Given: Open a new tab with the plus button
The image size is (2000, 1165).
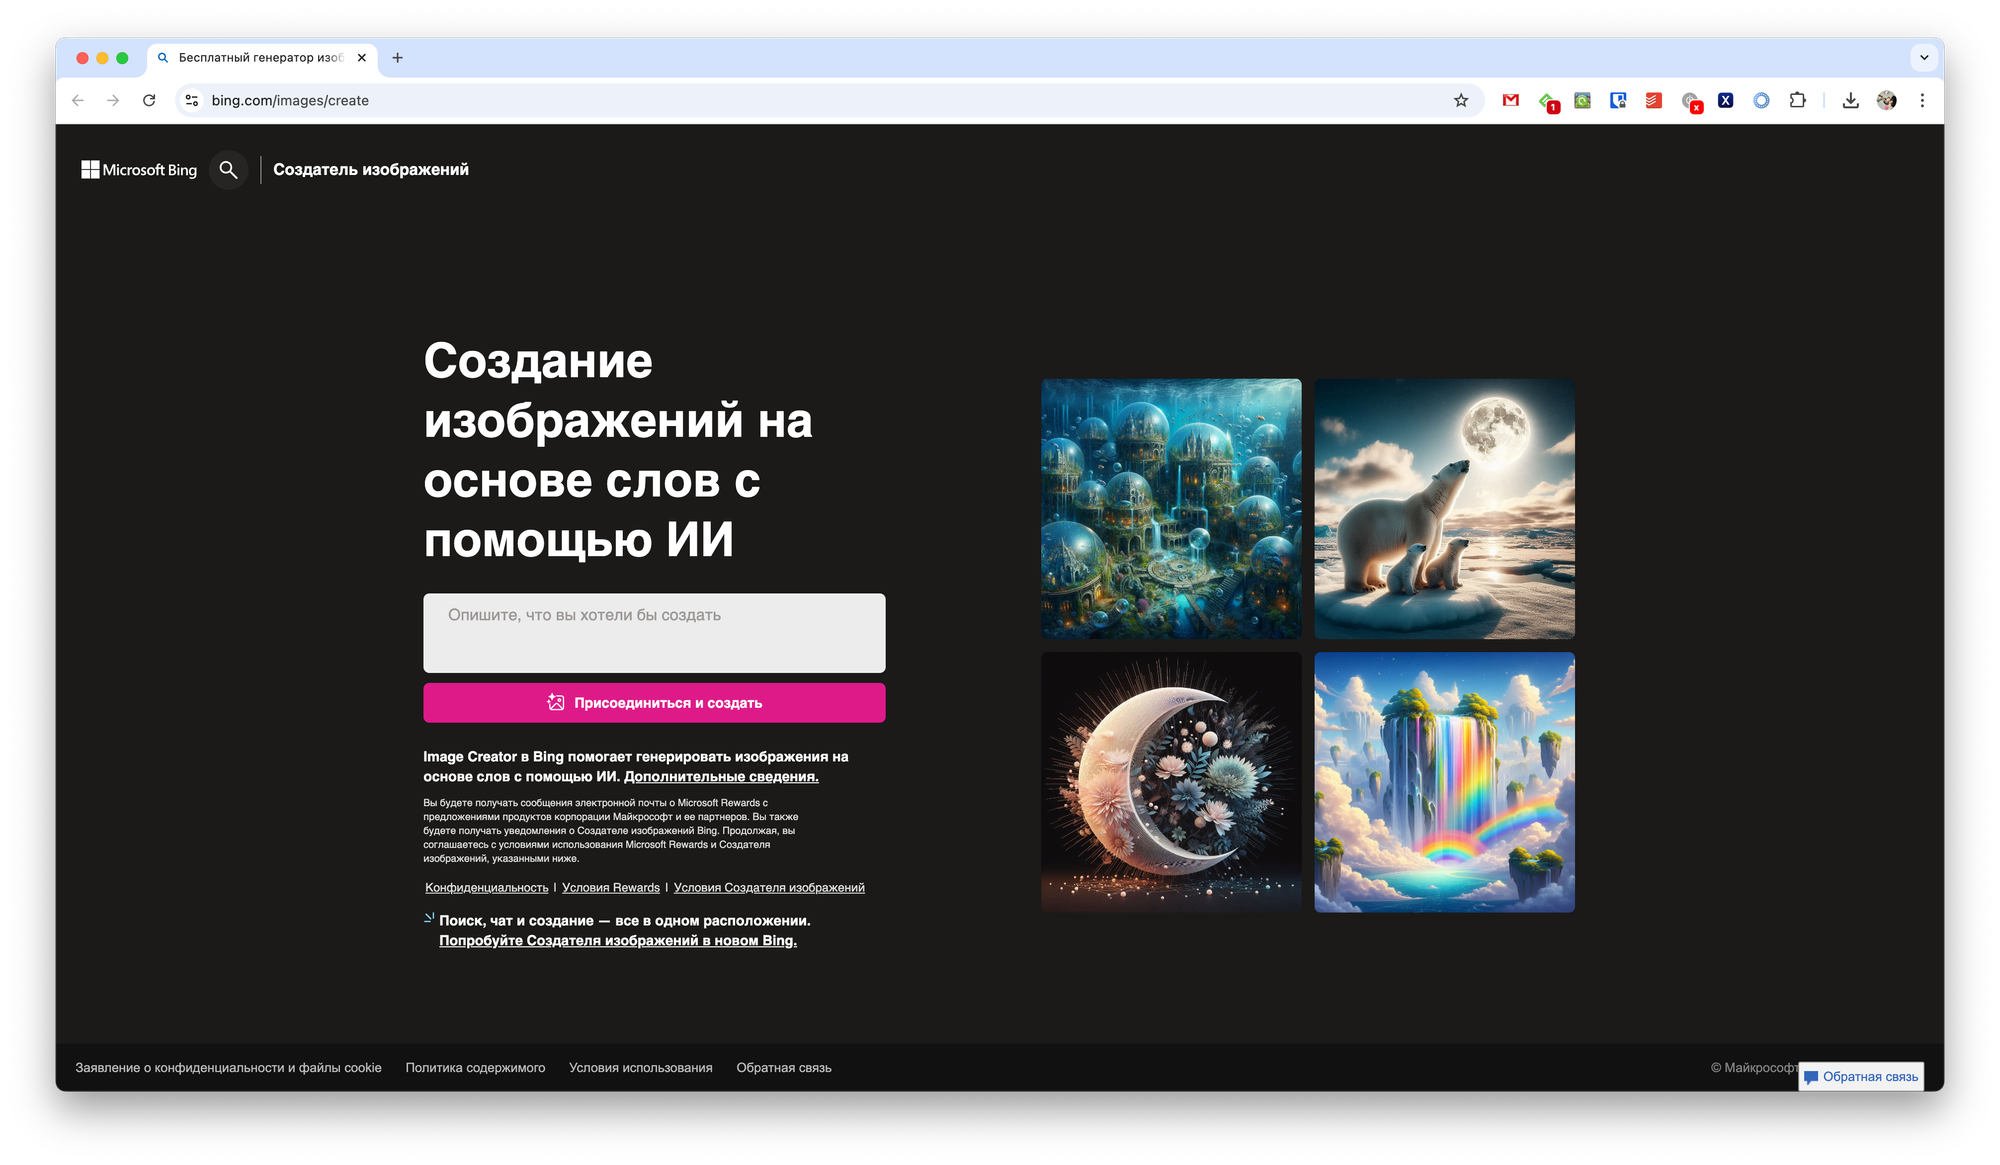Looking at the screenshot, I should pos(397,58).
